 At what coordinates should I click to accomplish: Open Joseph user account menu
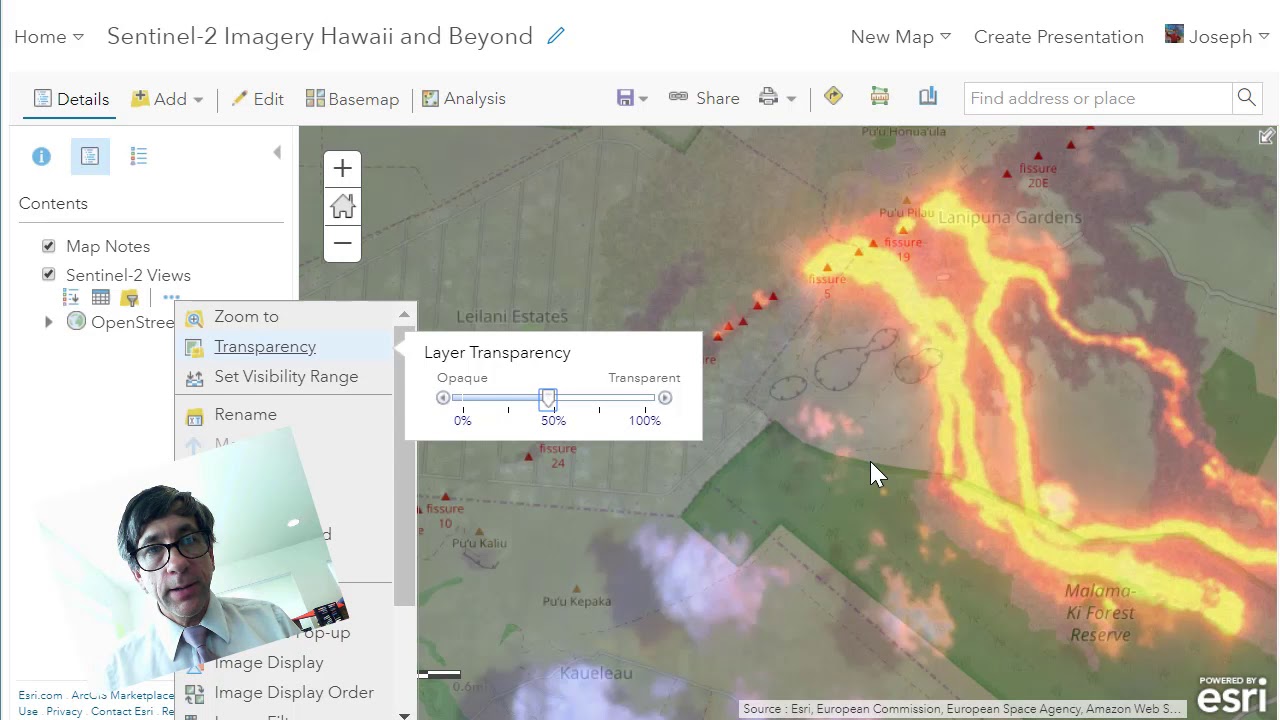click(x=1217, y=36)
